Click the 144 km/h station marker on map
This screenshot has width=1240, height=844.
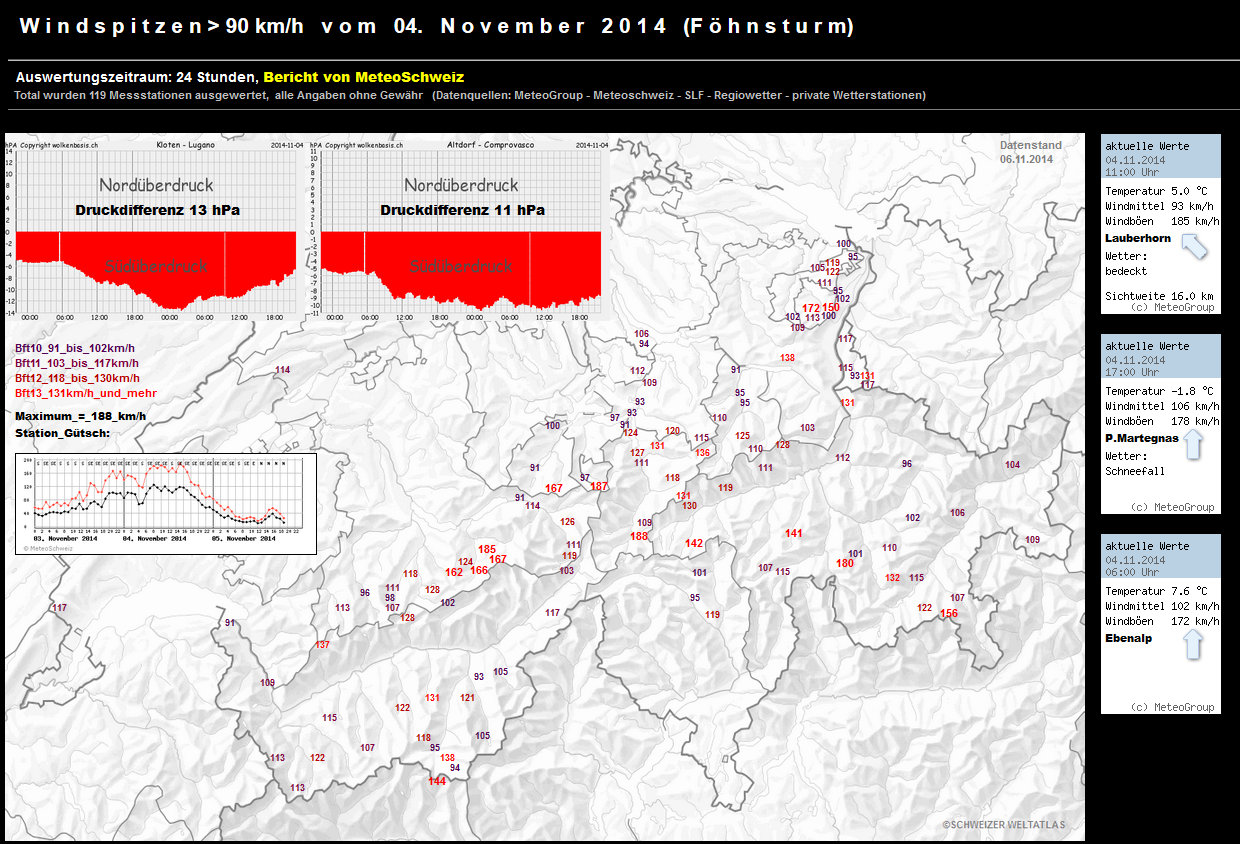coord(437,781)
